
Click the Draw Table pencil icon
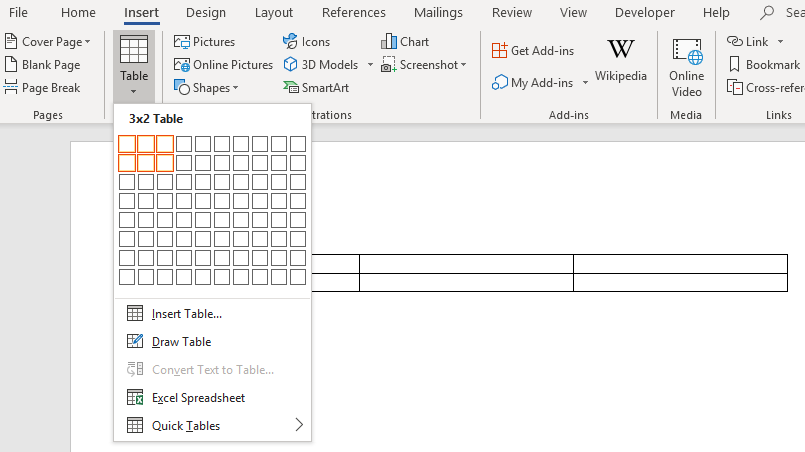click(135, 341)
